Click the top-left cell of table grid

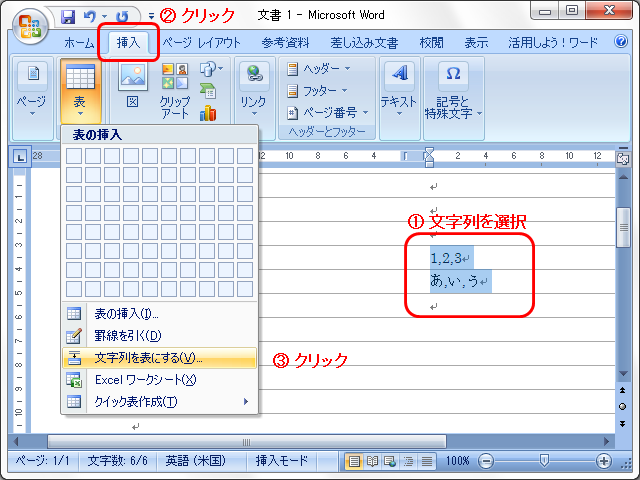tap(73, 155)
